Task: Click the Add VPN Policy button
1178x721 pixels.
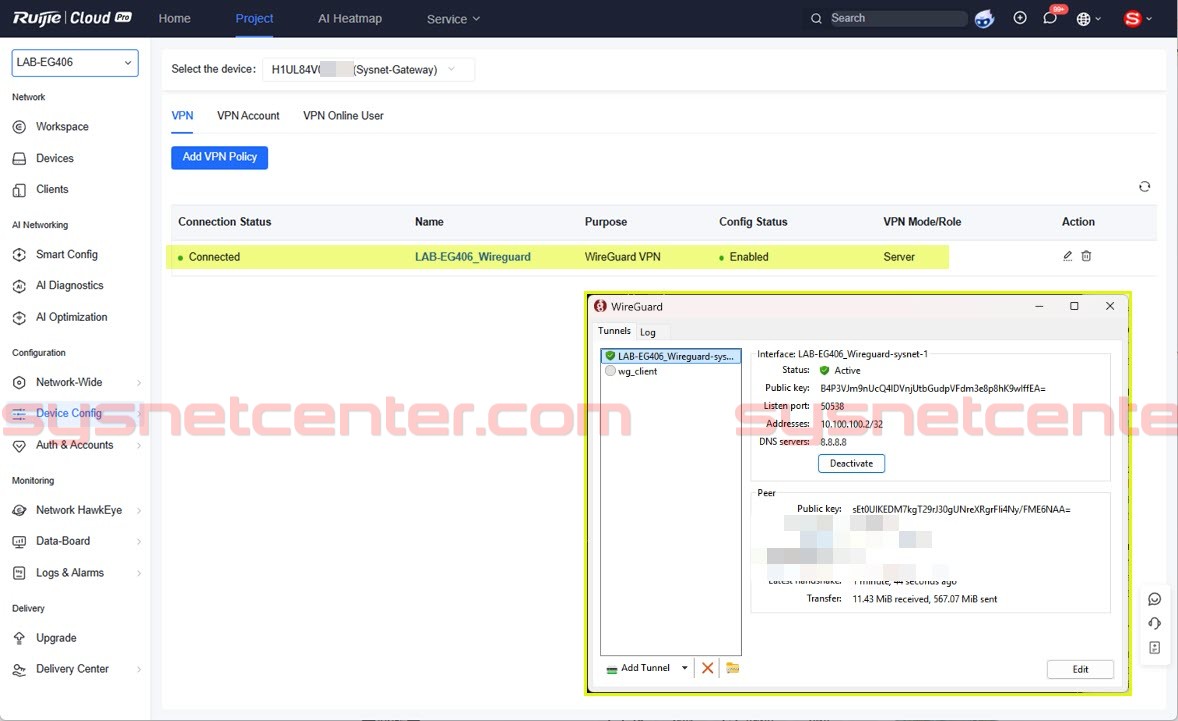Action: point(219,157)
